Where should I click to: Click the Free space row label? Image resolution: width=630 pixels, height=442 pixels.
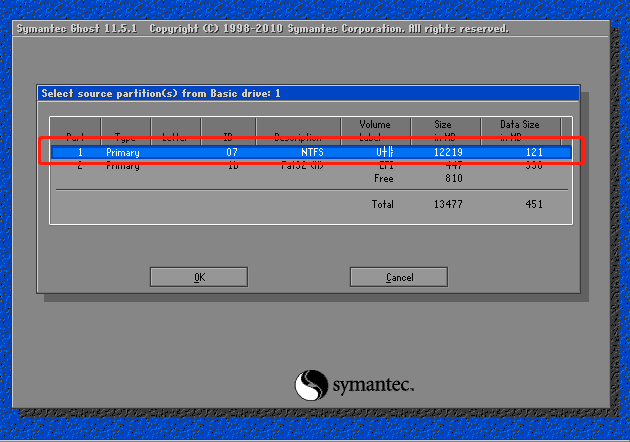(384, 178)
